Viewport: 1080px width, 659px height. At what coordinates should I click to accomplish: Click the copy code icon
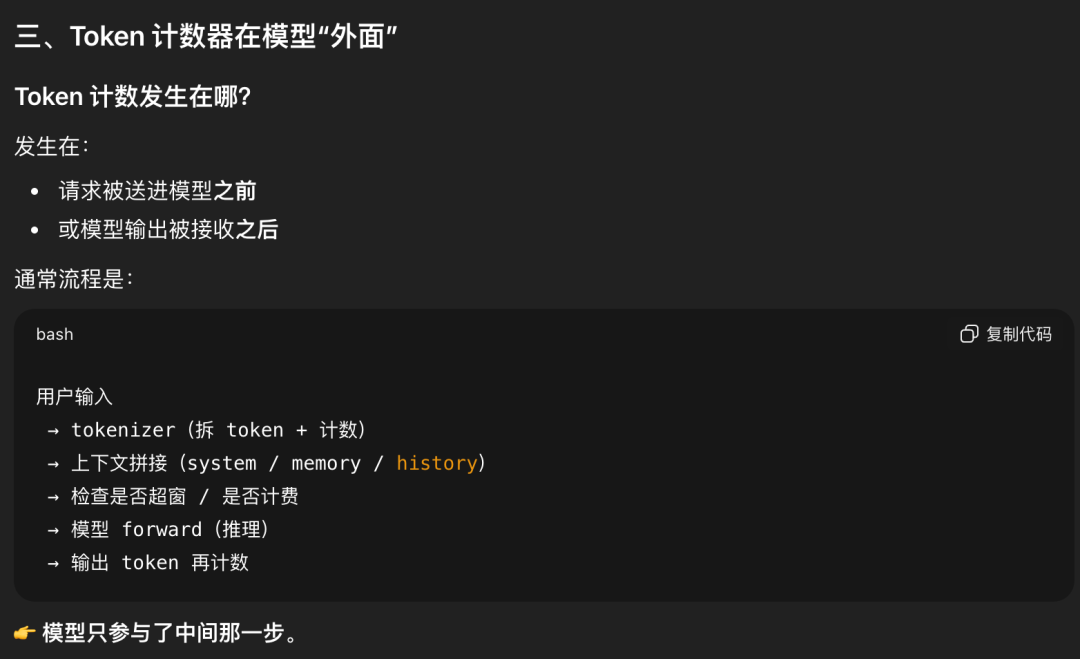click(968, 334)
